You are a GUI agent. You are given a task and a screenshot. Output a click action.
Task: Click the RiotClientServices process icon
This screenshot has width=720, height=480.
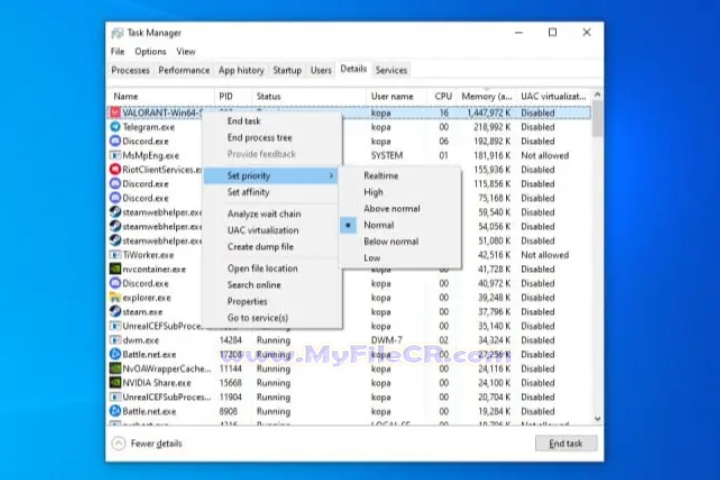pyautogui.click(x=115, y=169)
